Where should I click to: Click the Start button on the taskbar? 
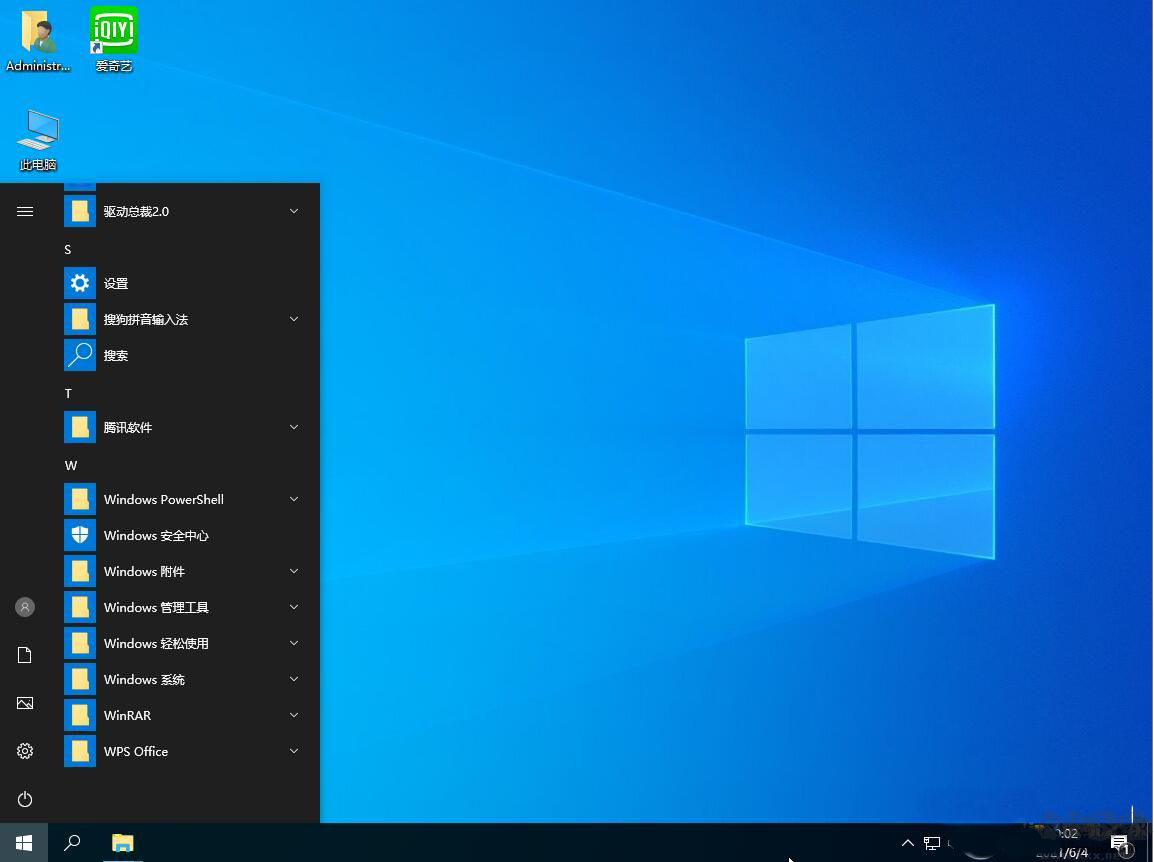point(22,843)
